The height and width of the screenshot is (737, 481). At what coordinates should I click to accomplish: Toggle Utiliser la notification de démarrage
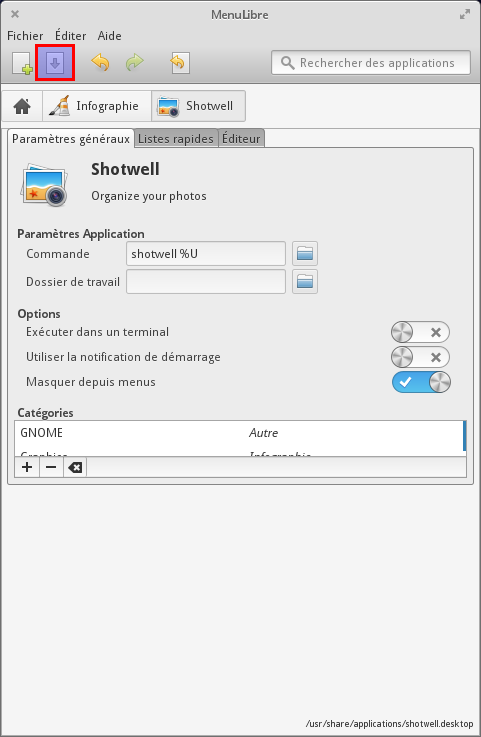[420, 357]
